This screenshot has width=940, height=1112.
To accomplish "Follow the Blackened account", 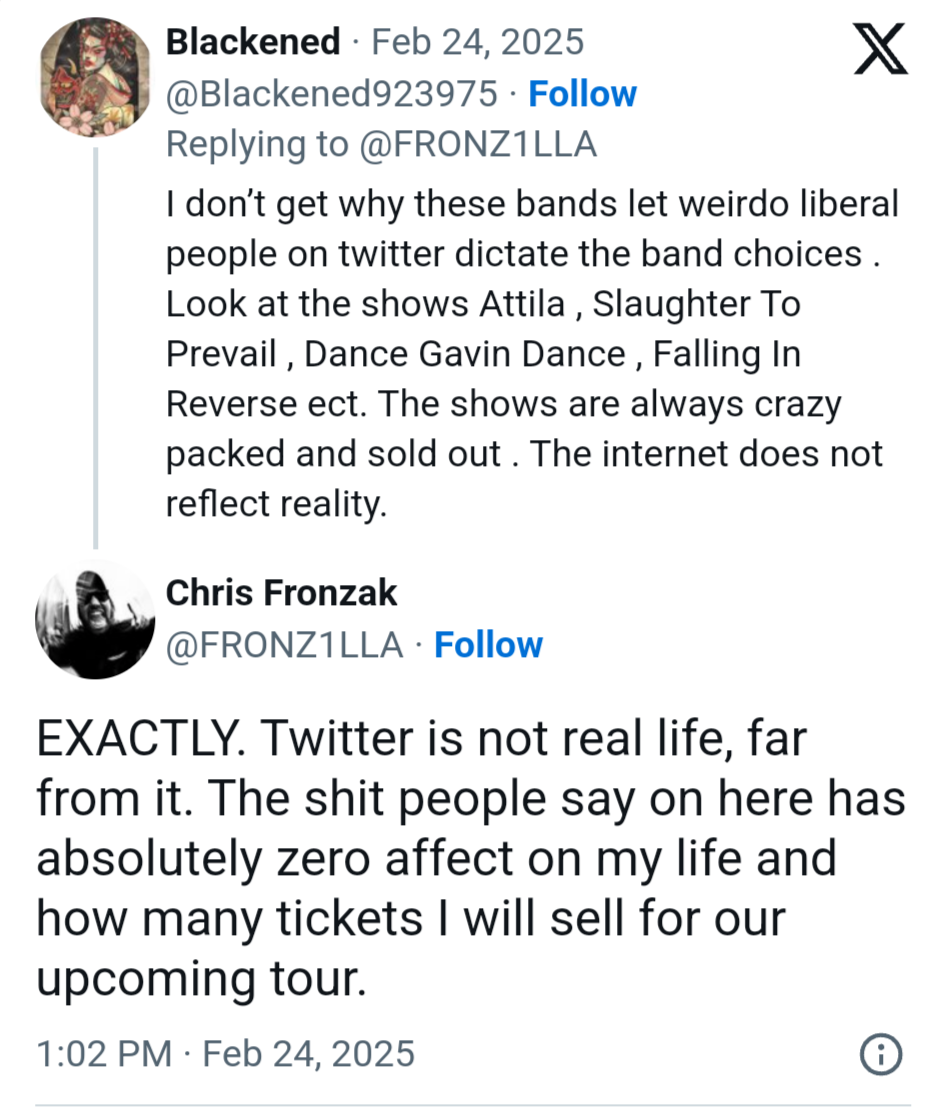I will pyautogui.click(x=582, y=93).
